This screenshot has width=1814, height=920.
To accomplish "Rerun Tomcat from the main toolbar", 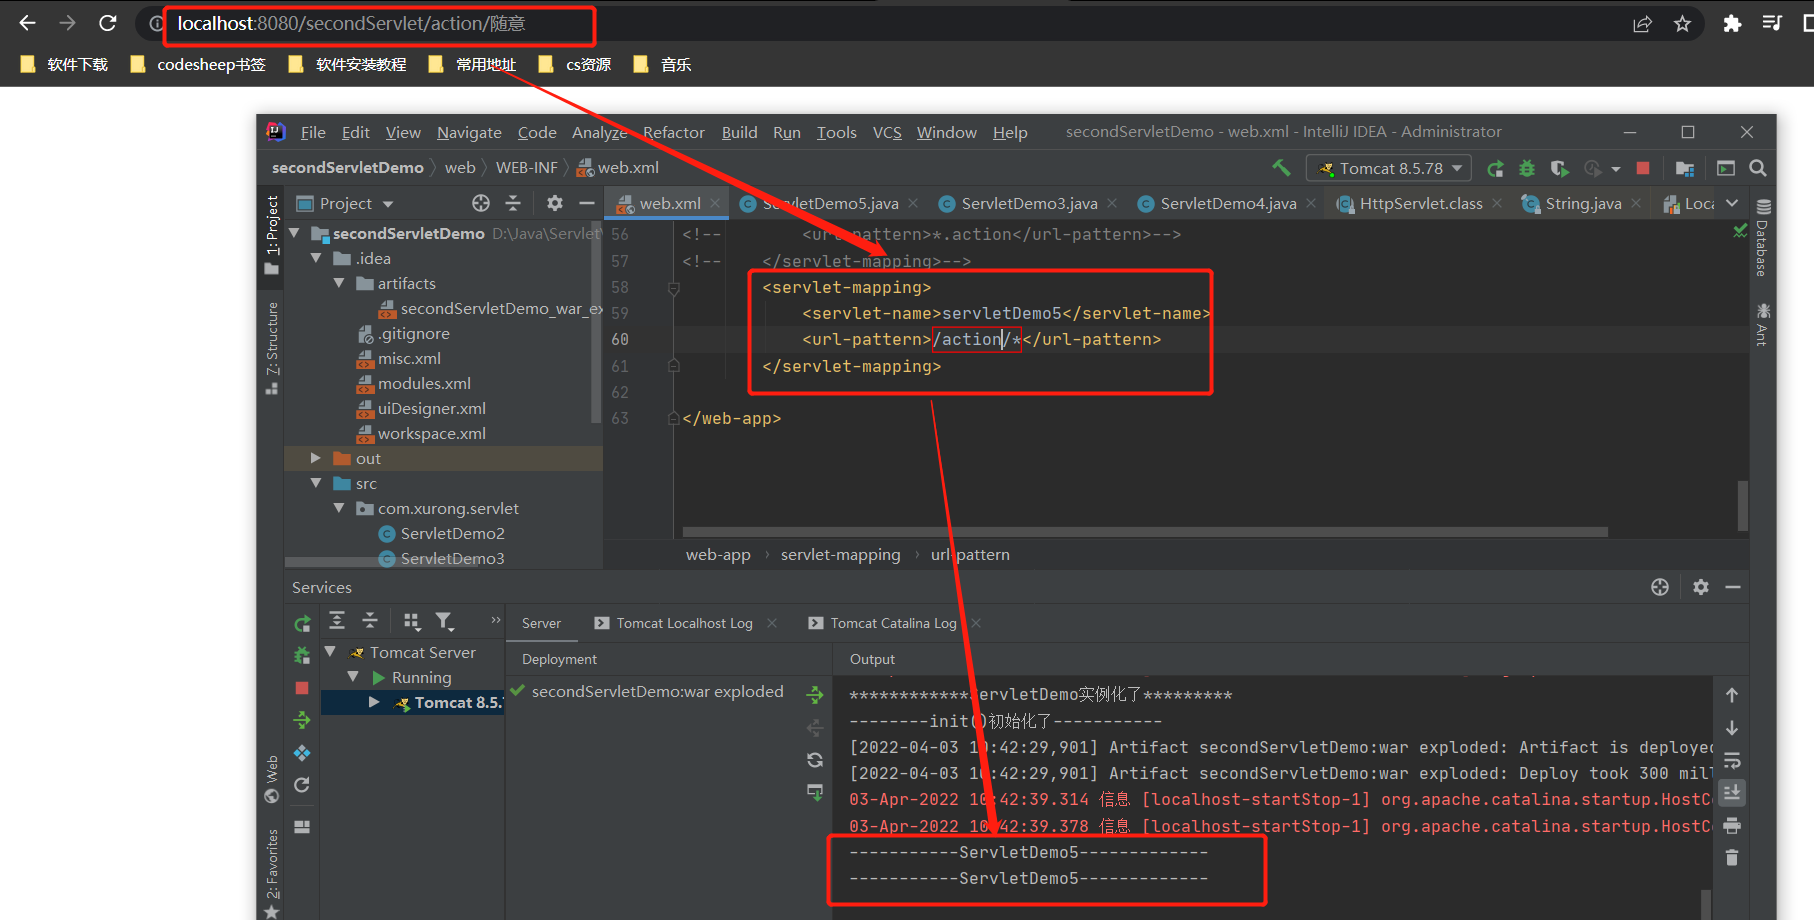I will click(1495, 168).
